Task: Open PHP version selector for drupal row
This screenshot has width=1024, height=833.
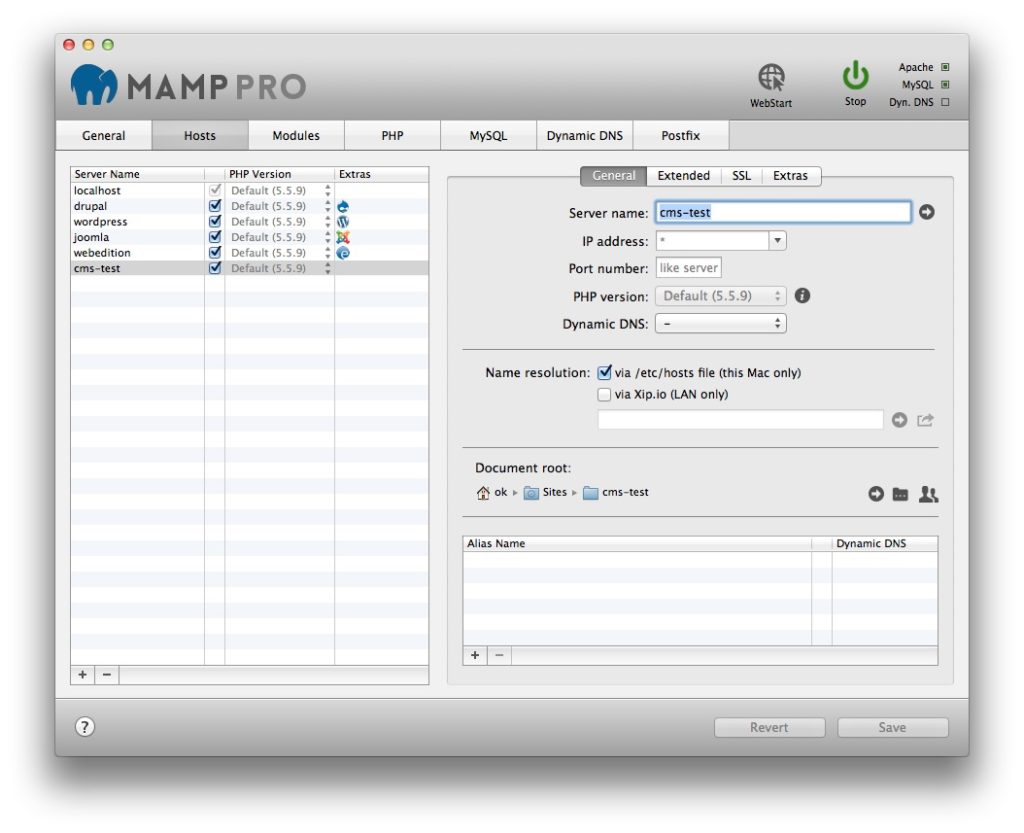Action: pyautogui.click(x=328, y=206)
